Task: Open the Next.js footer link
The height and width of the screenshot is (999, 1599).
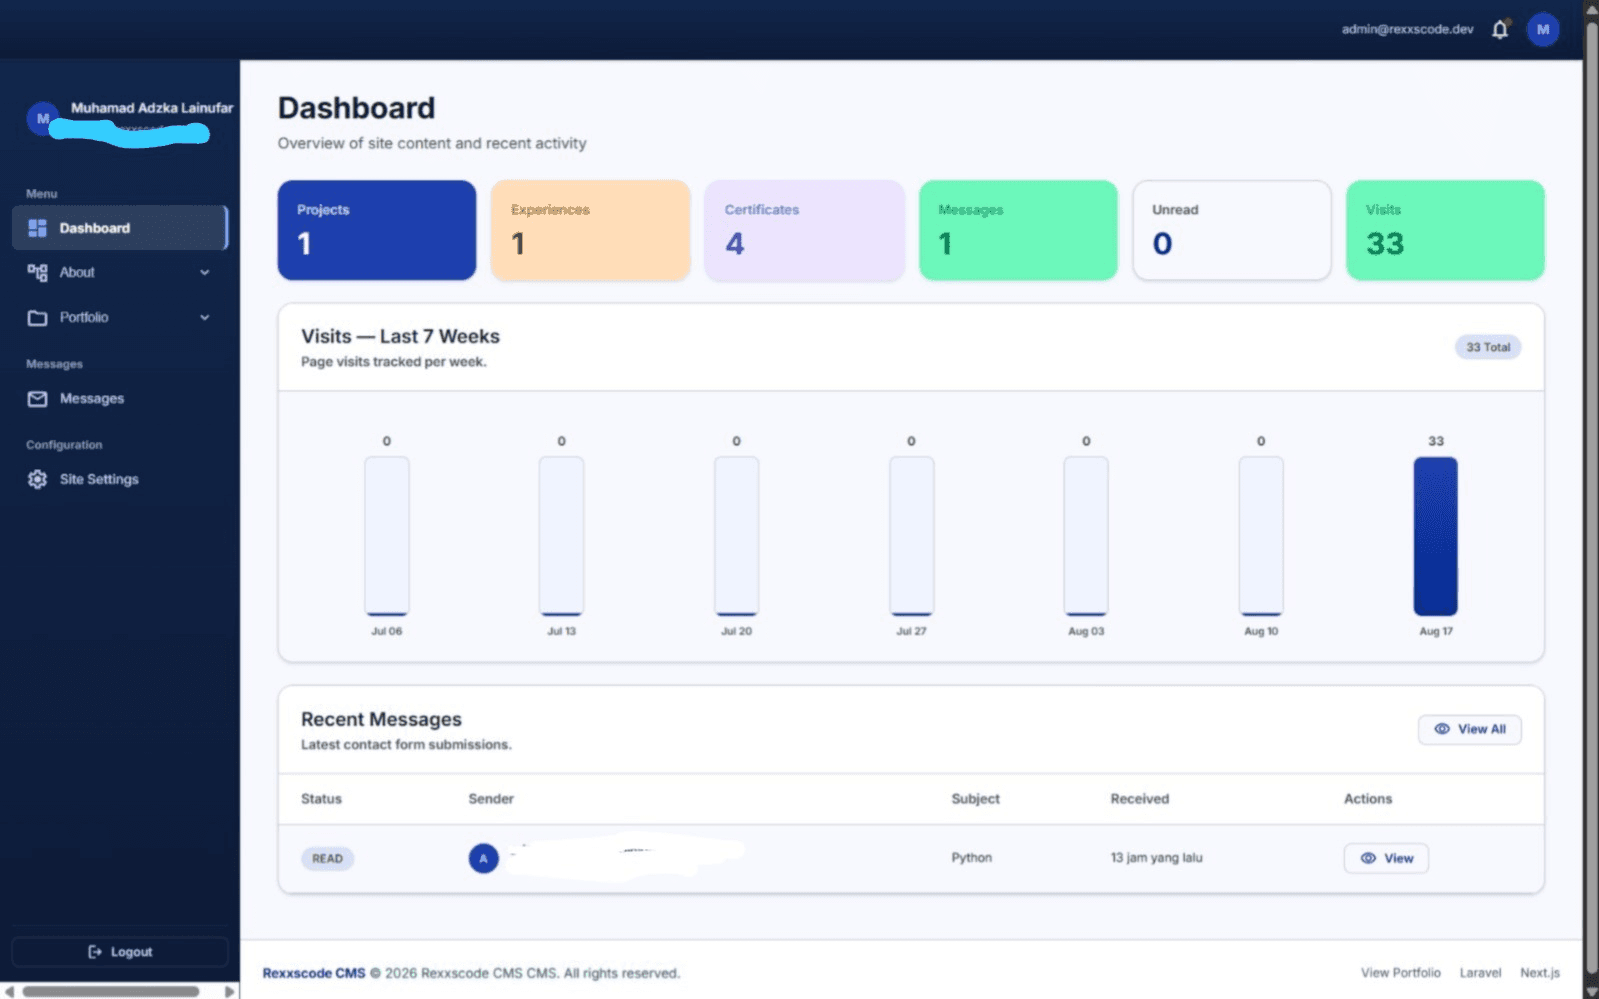Action: point(1540,973)
